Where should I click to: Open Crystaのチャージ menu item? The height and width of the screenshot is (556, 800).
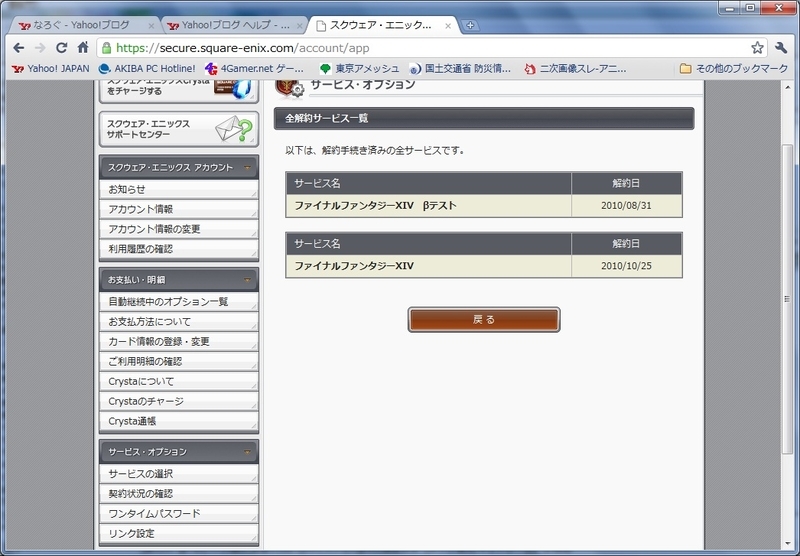point(179,401)
